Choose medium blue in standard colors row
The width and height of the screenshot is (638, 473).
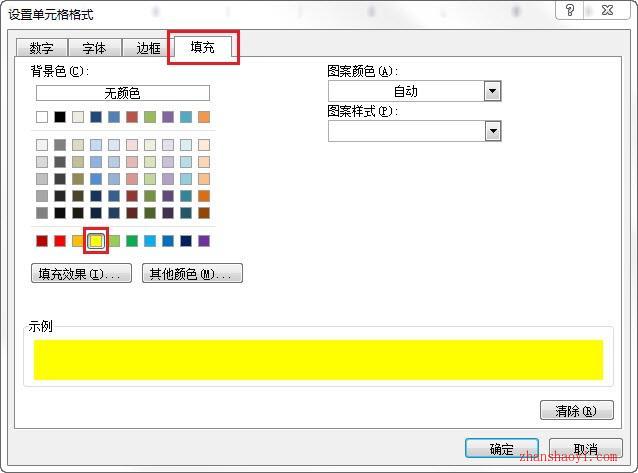(168, 241)
